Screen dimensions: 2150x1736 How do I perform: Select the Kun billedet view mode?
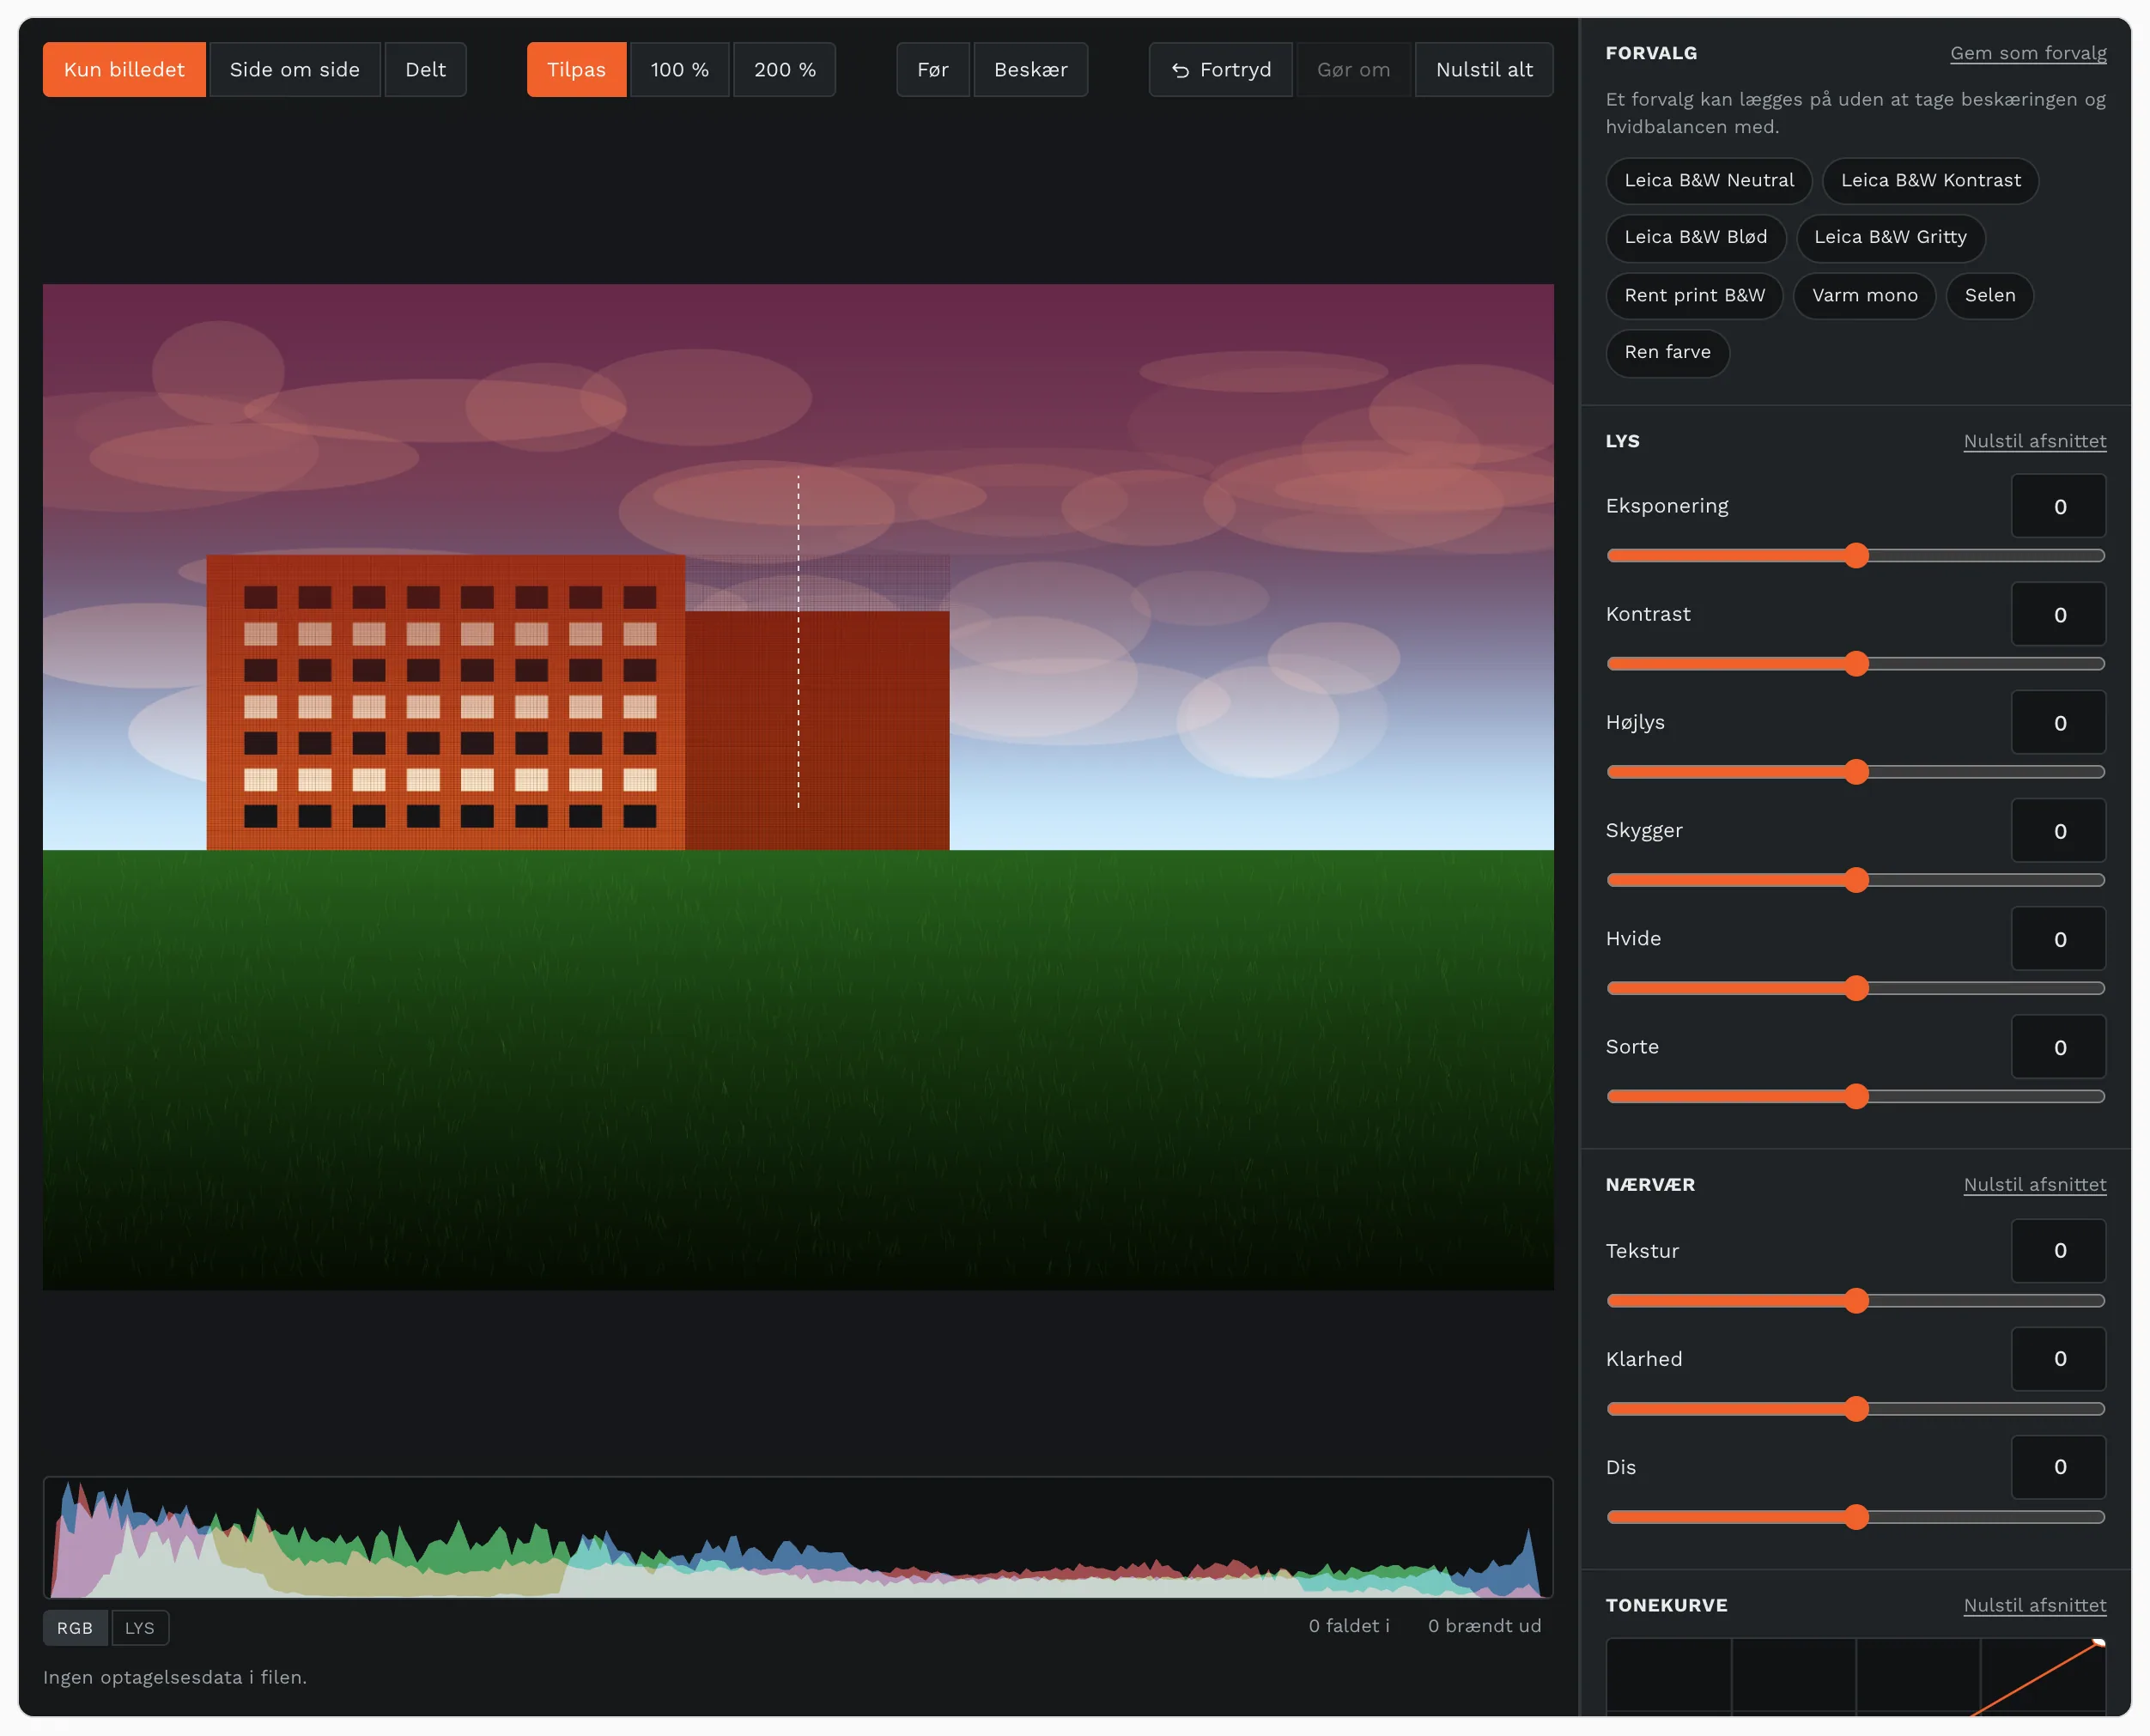tap(124, 69)
